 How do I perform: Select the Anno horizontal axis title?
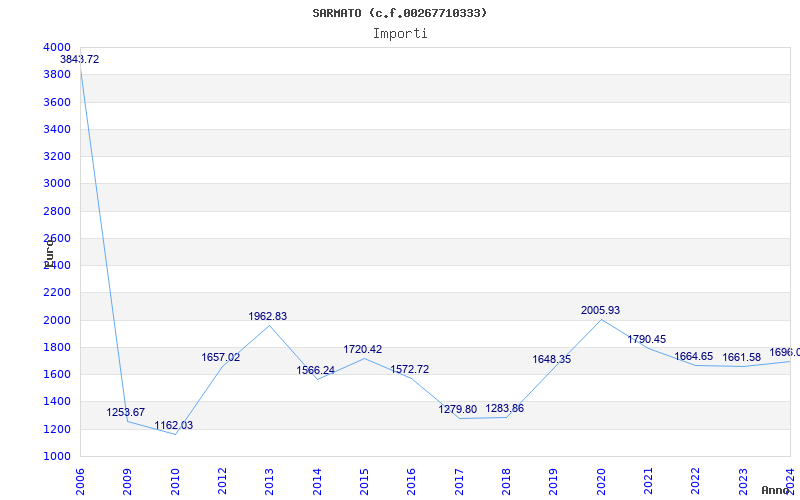[778, 490]
